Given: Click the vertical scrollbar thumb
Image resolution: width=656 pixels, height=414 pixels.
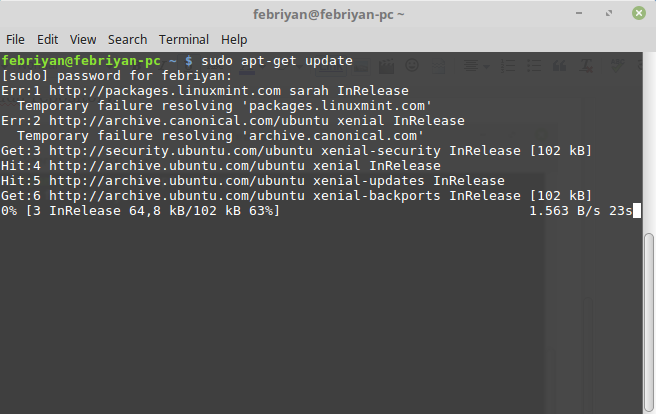Looking at the screenshot, I should tap(649, 320).
